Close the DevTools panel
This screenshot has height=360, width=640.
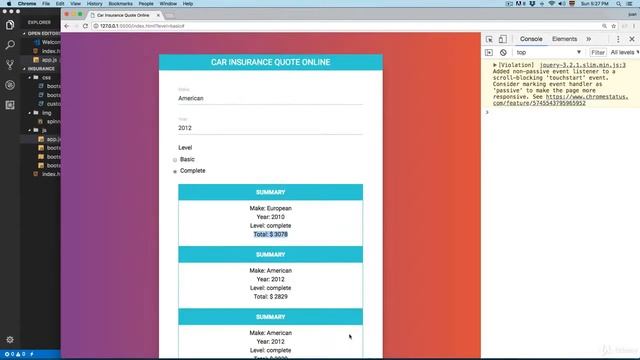pyautogui.click(x=632, y=39)
